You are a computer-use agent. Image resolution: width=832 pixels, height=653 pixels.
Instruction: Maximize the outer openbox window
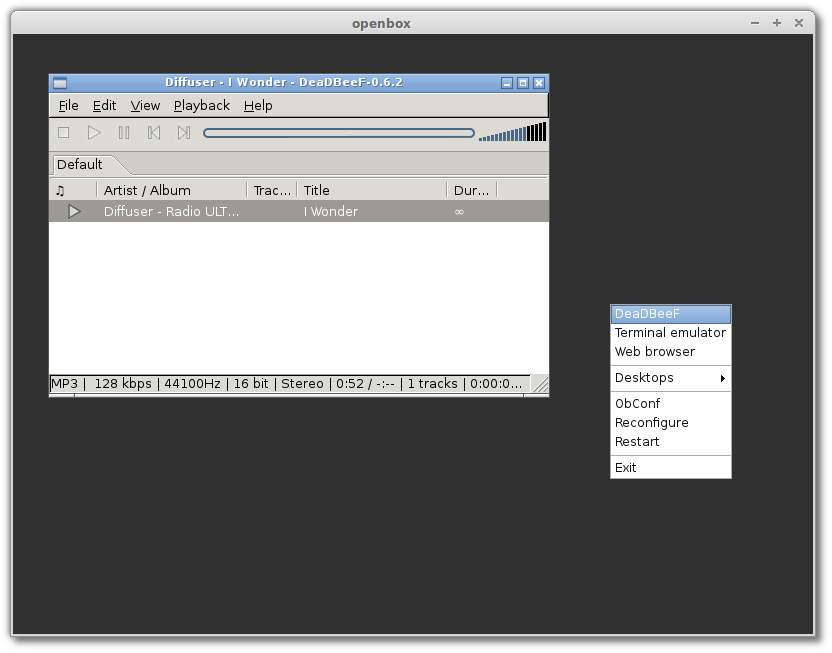[x=777, y=23]
